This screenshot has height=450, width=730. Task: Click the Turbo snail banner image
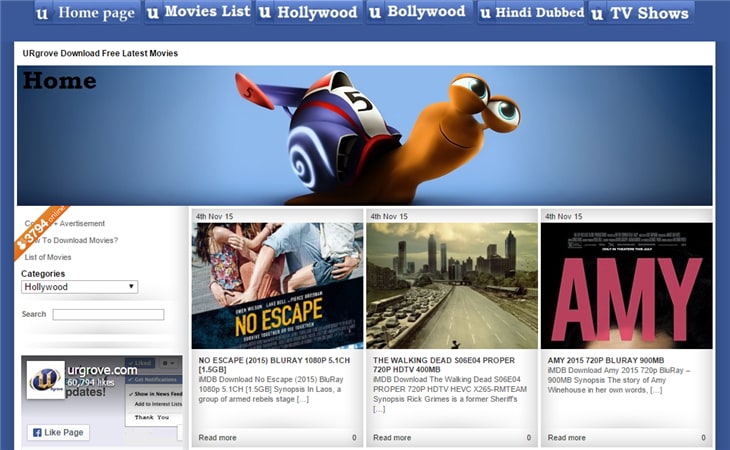point(365,135)
